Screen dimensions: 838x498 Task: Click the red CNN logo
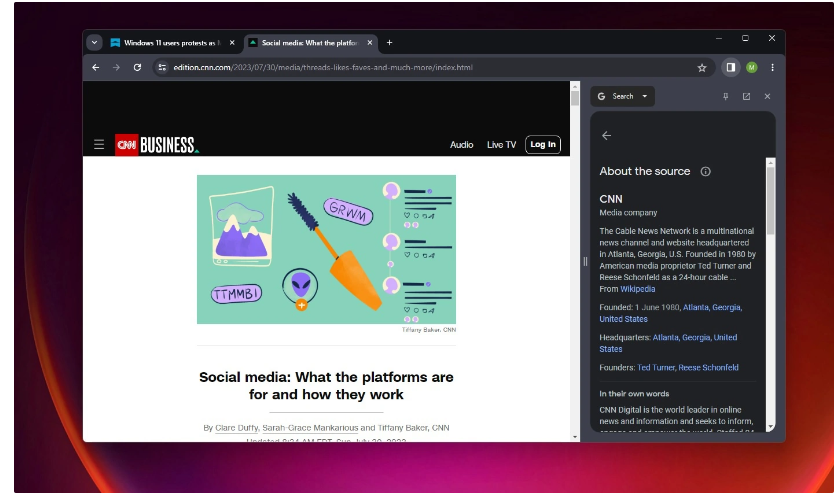[127, 145]
